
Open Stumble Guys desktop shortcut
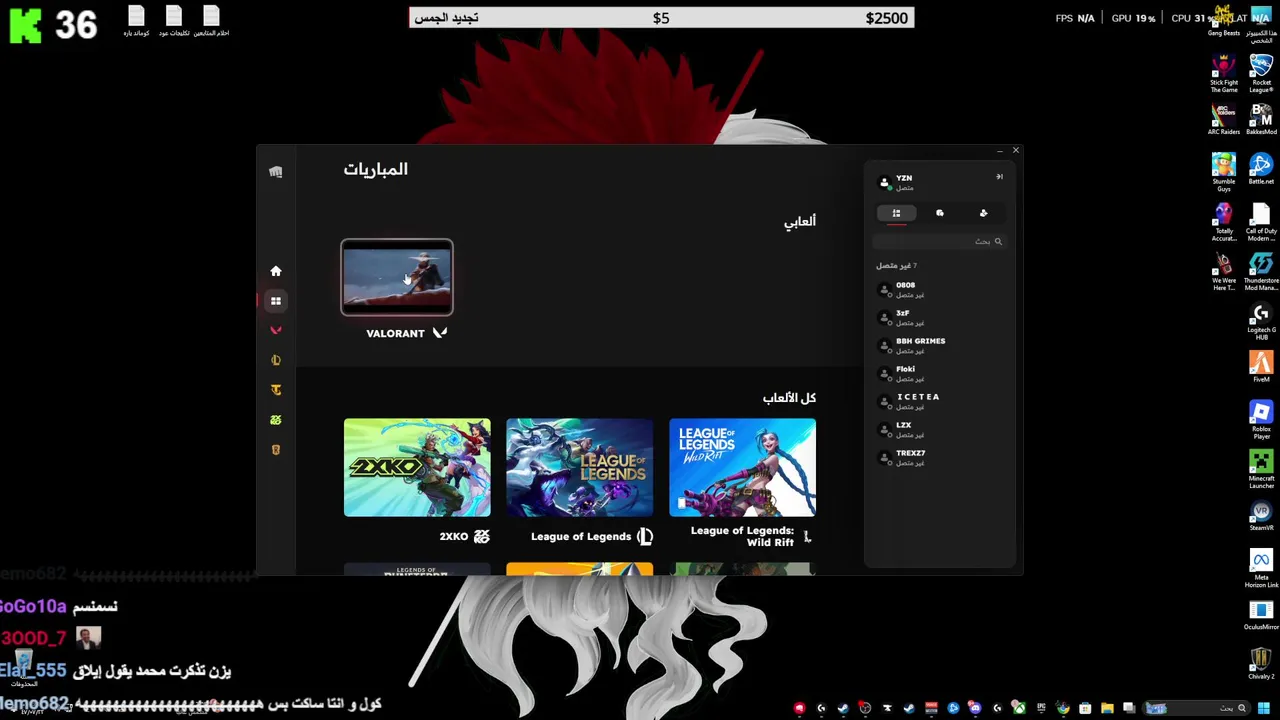pyautogui.click(x=1224, y=172)
